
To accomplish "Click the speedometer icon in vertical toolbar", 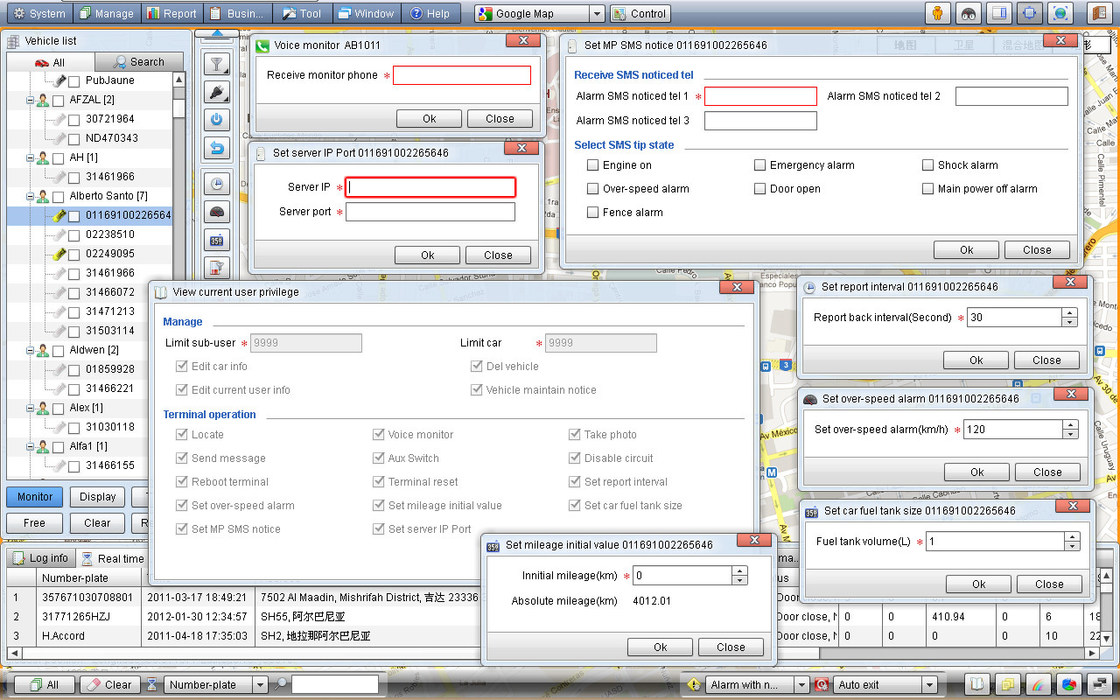I will pos(217,212).
